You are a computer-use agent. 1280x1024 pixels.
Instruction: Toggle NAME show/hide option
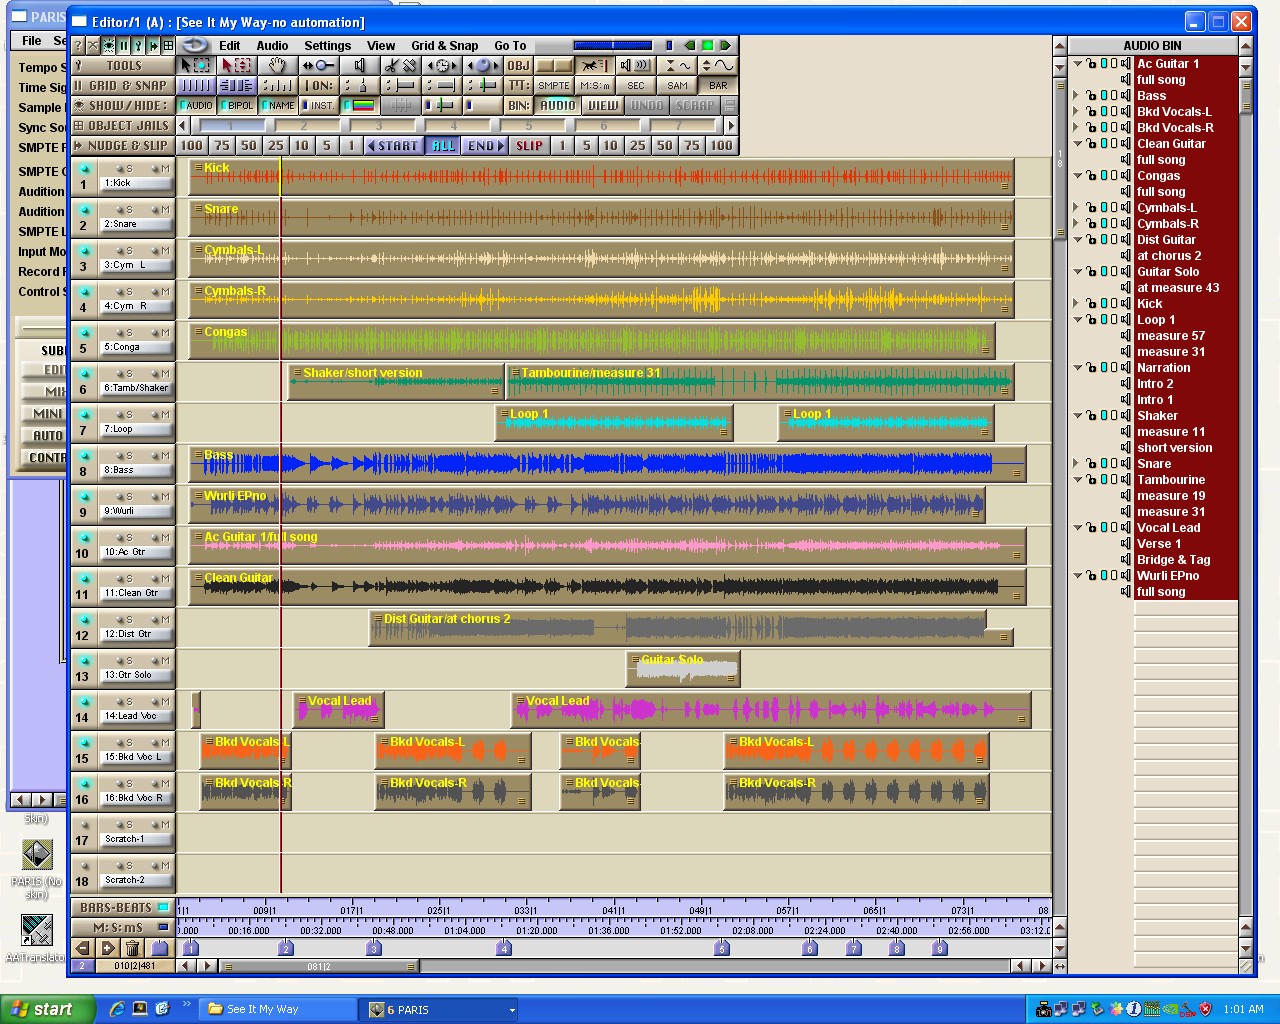coord(278,105)
